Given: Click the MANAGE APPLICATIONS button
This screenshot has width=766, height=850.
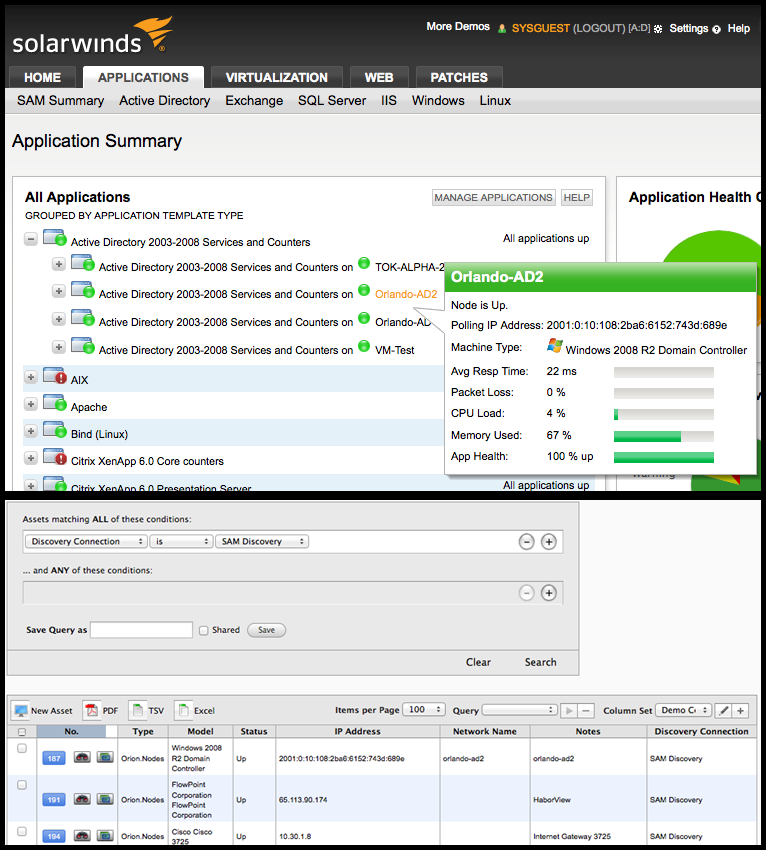Looking at the screenshot, I should [x=493, y=198].
